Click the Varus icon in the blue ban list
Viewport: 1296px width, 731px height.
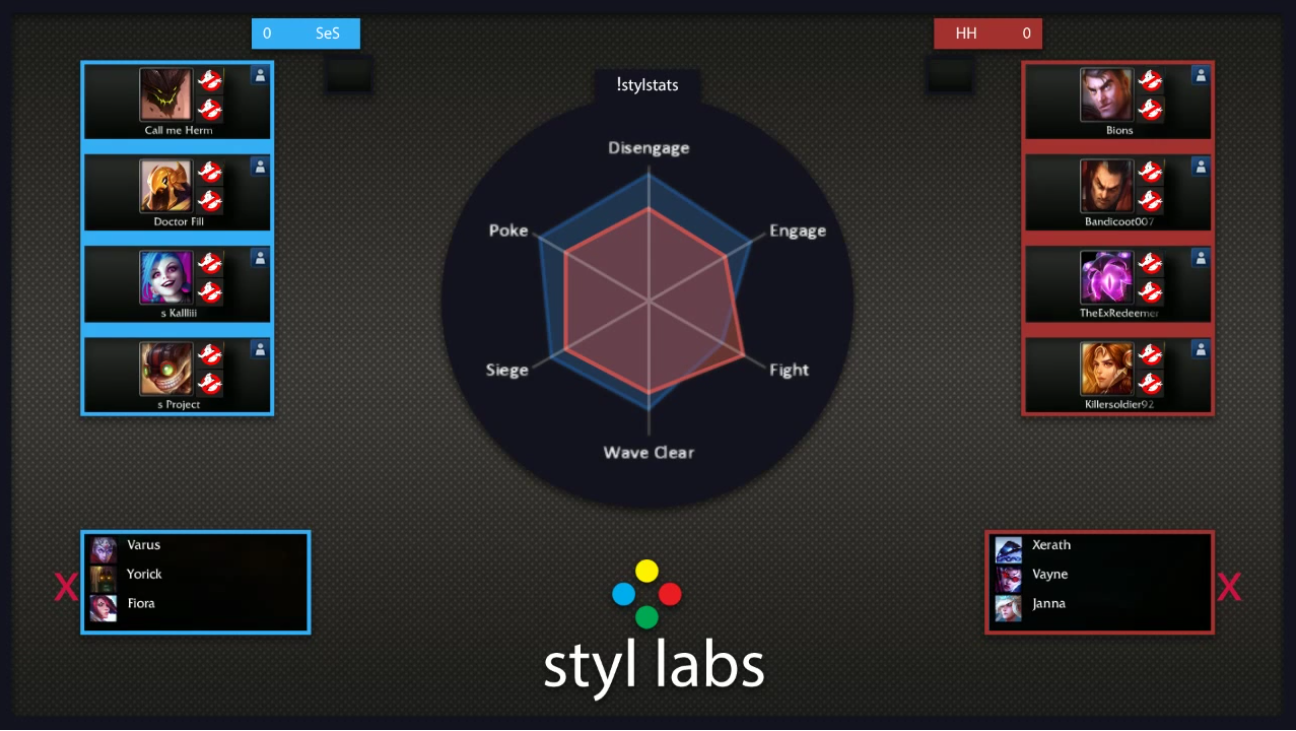point(103,545)
